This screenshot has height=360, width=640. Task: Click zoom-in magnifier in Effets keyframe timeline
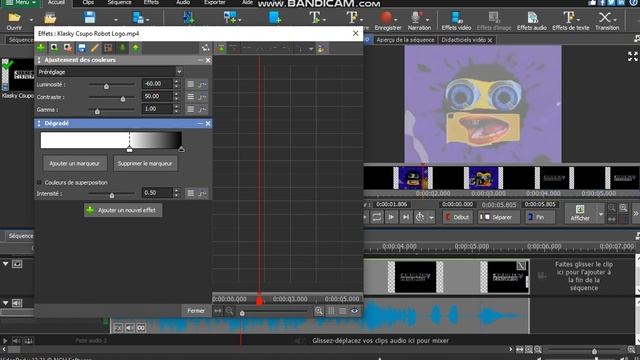[x=319, y=311]
